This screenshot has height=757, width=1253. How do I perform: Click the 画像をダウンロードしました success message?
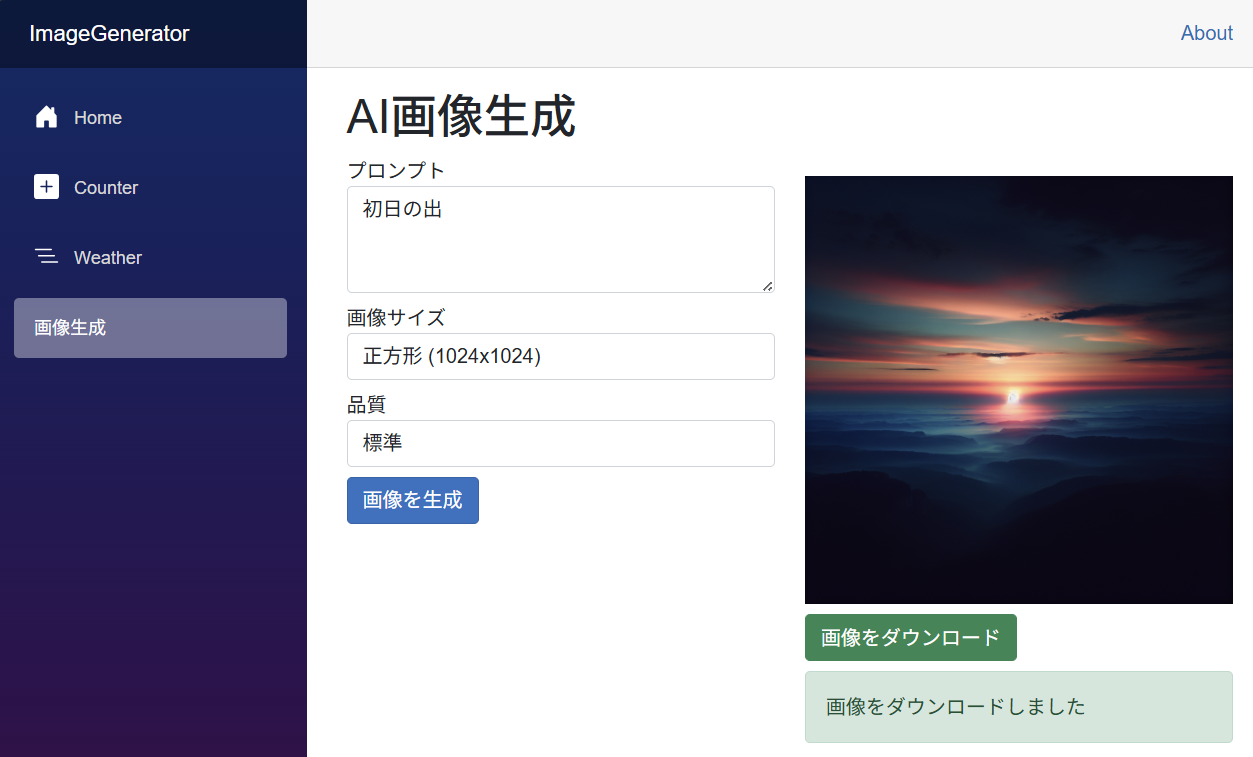[1018, 707]
